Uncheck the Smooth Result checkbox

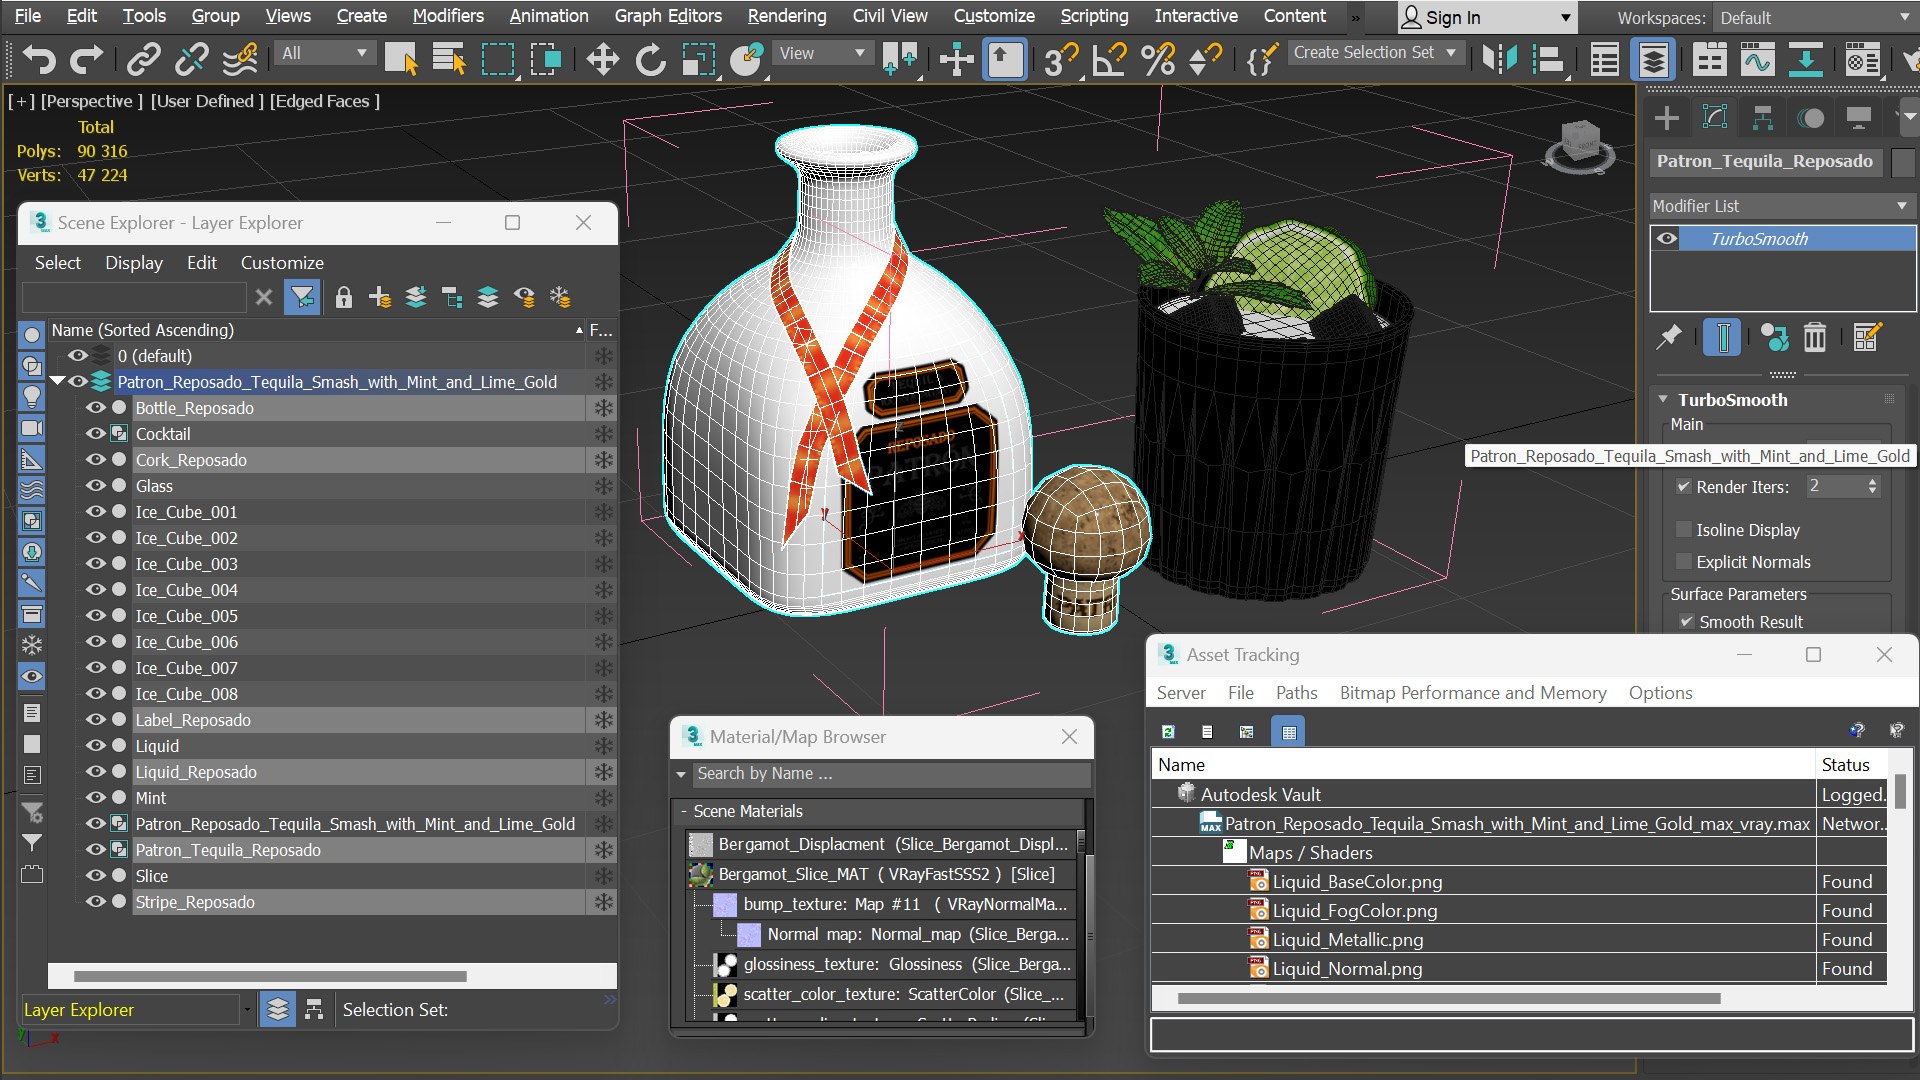click(1687, 621)
